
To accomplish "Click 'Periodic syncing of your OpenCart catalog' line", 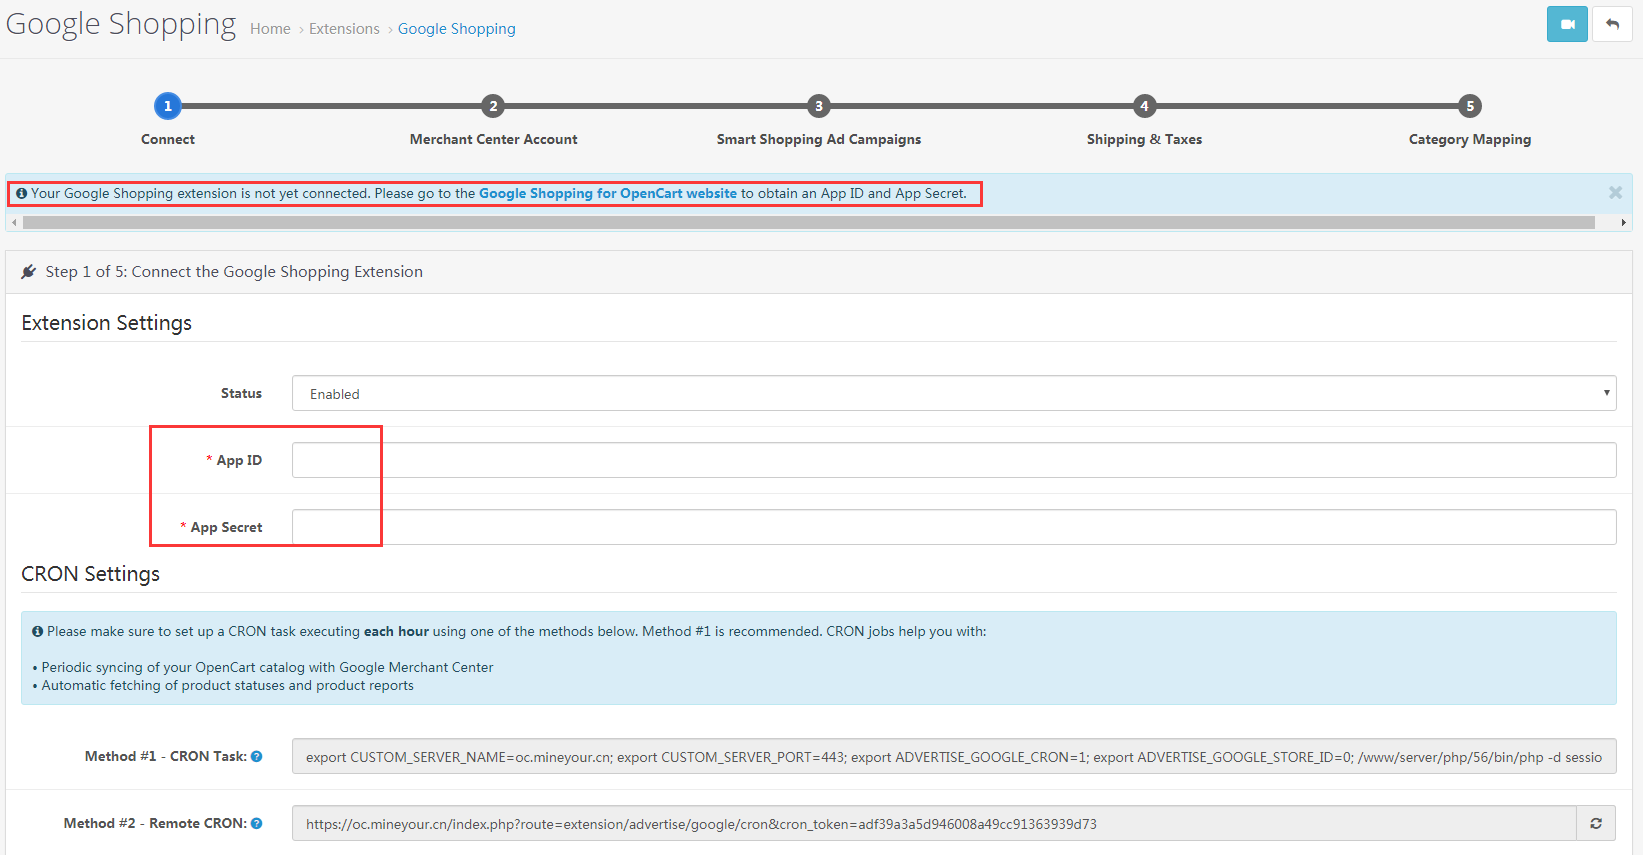I will 267,667.
